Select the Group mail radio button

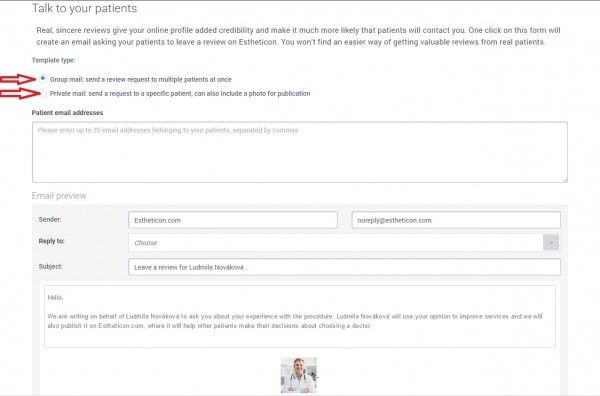[42, 78]
